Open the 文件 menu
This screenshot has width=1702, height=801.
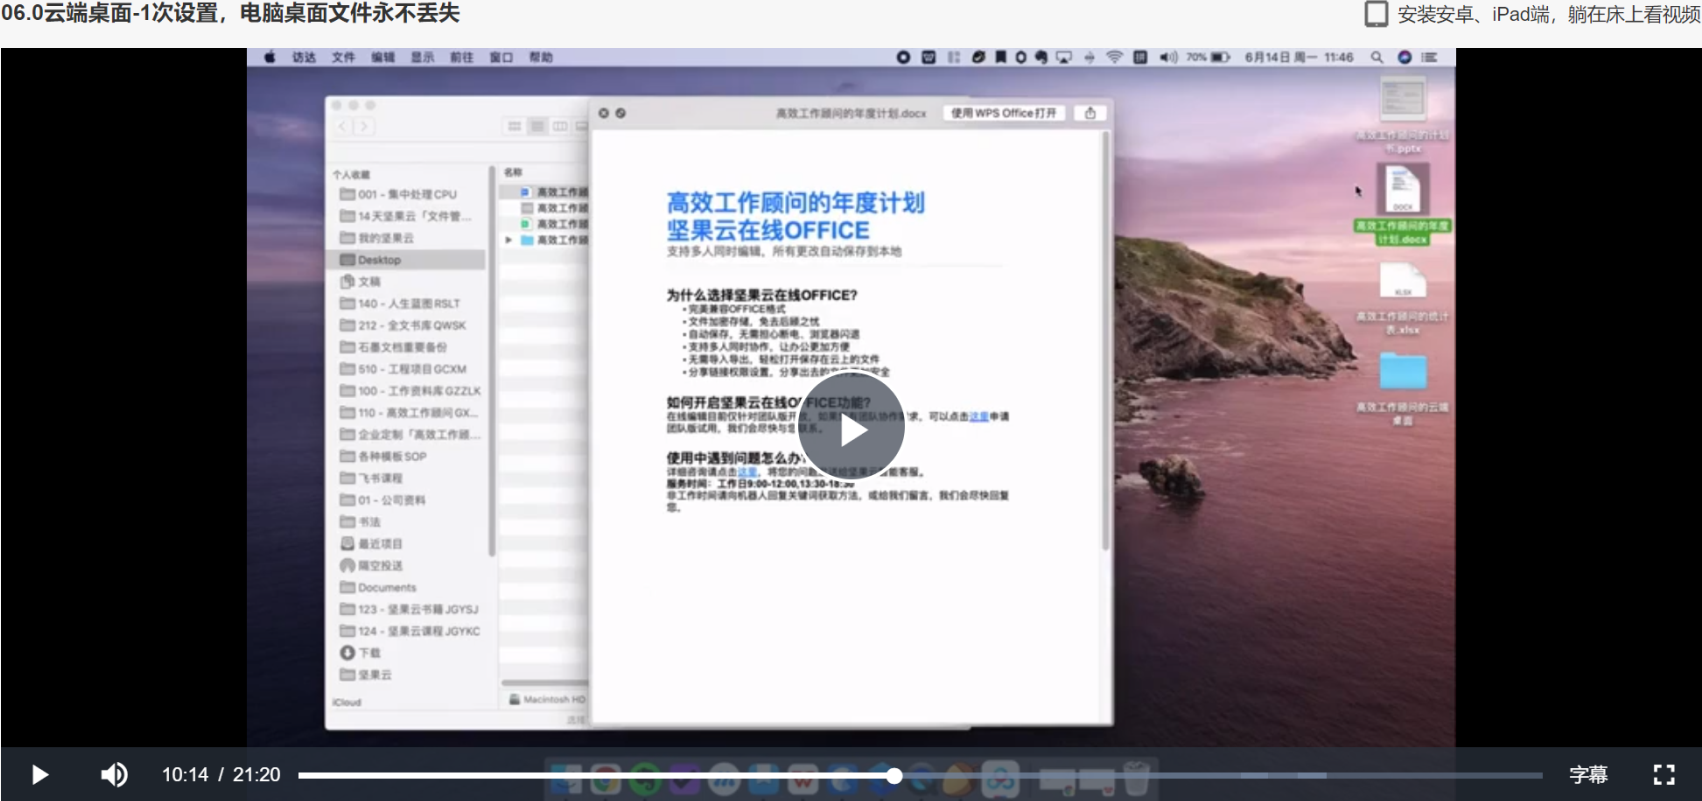(x=344, y=58)
